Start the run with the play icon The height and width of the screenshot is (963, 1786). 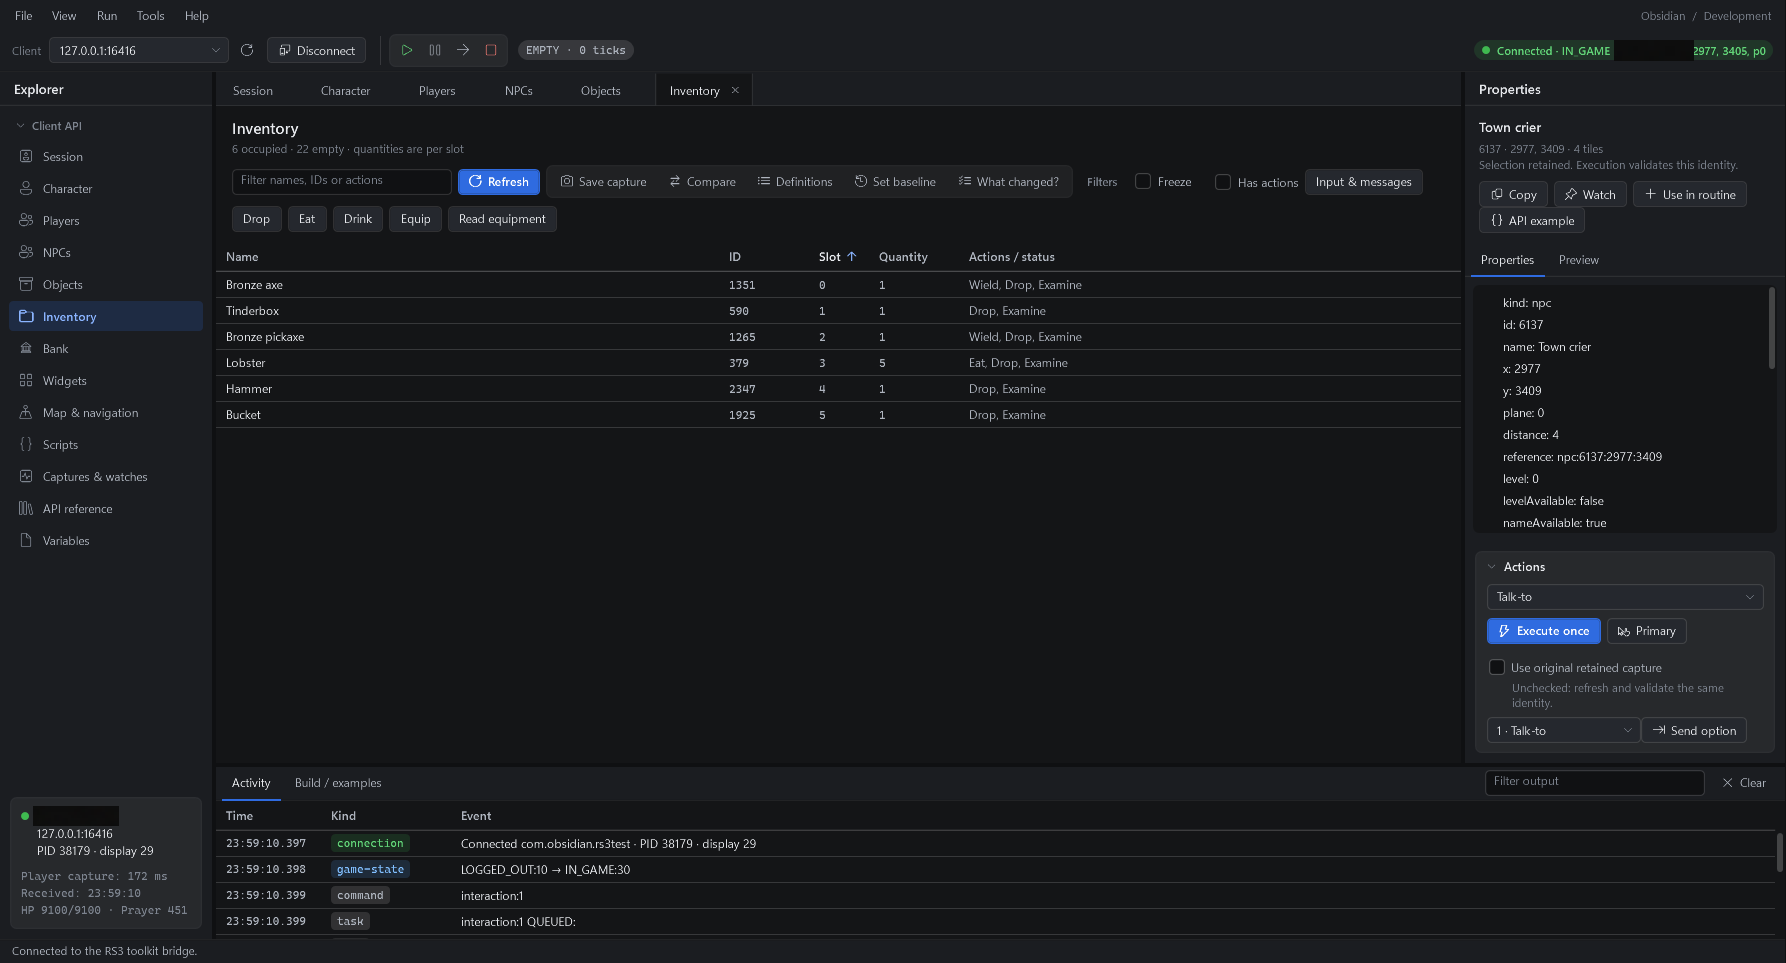click(407, 50)
